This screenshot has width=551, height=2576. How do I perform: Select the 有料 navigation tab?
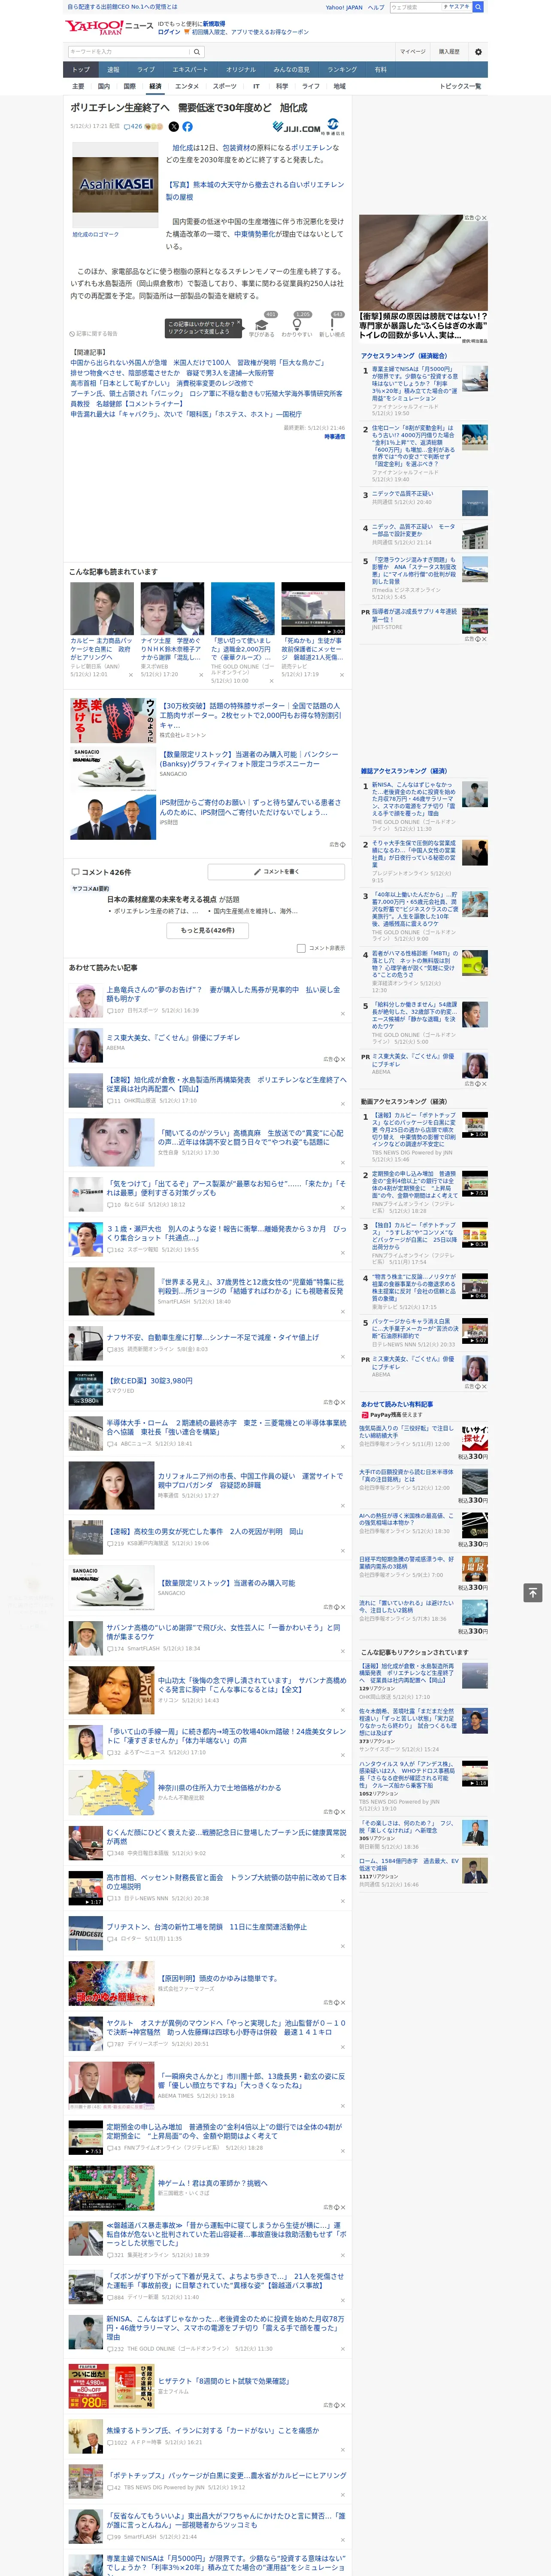[x=380, y=70]
